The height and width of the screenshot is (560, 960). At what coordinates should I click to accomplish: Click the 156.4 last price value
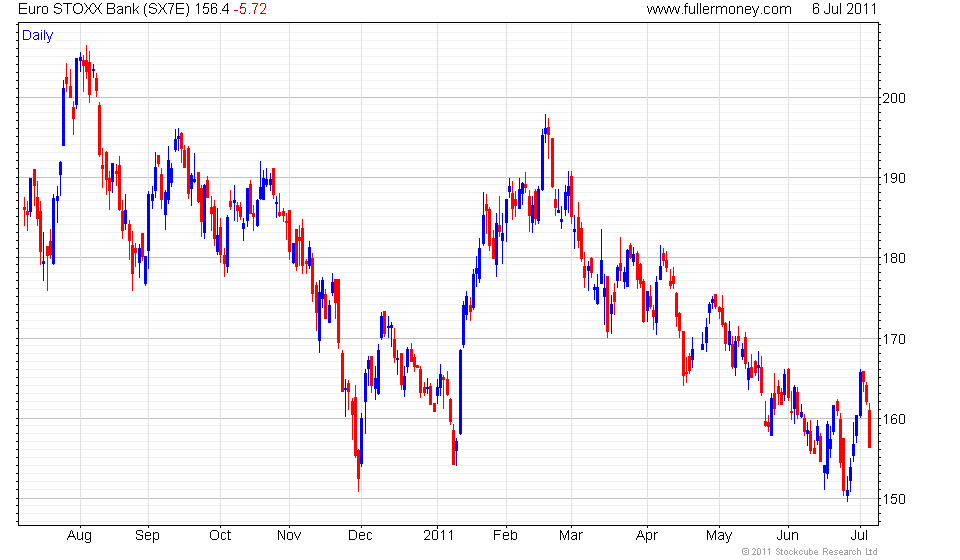[212, 9]
